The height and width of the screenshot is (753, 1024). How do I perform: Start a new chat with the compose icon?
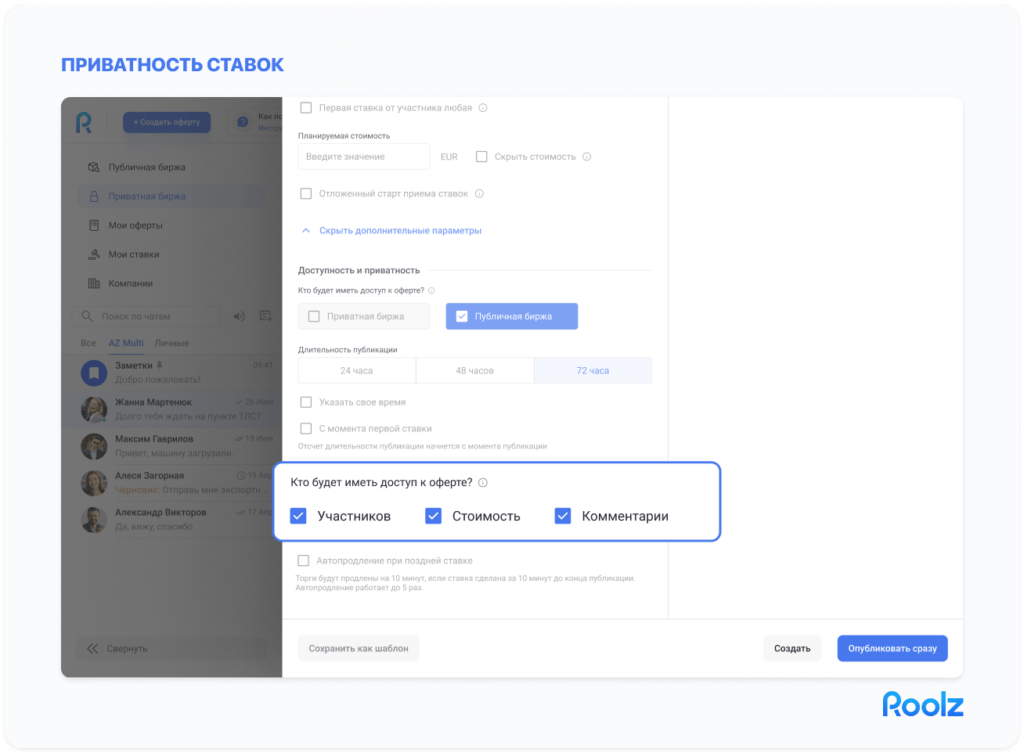(x=264, y=318)
